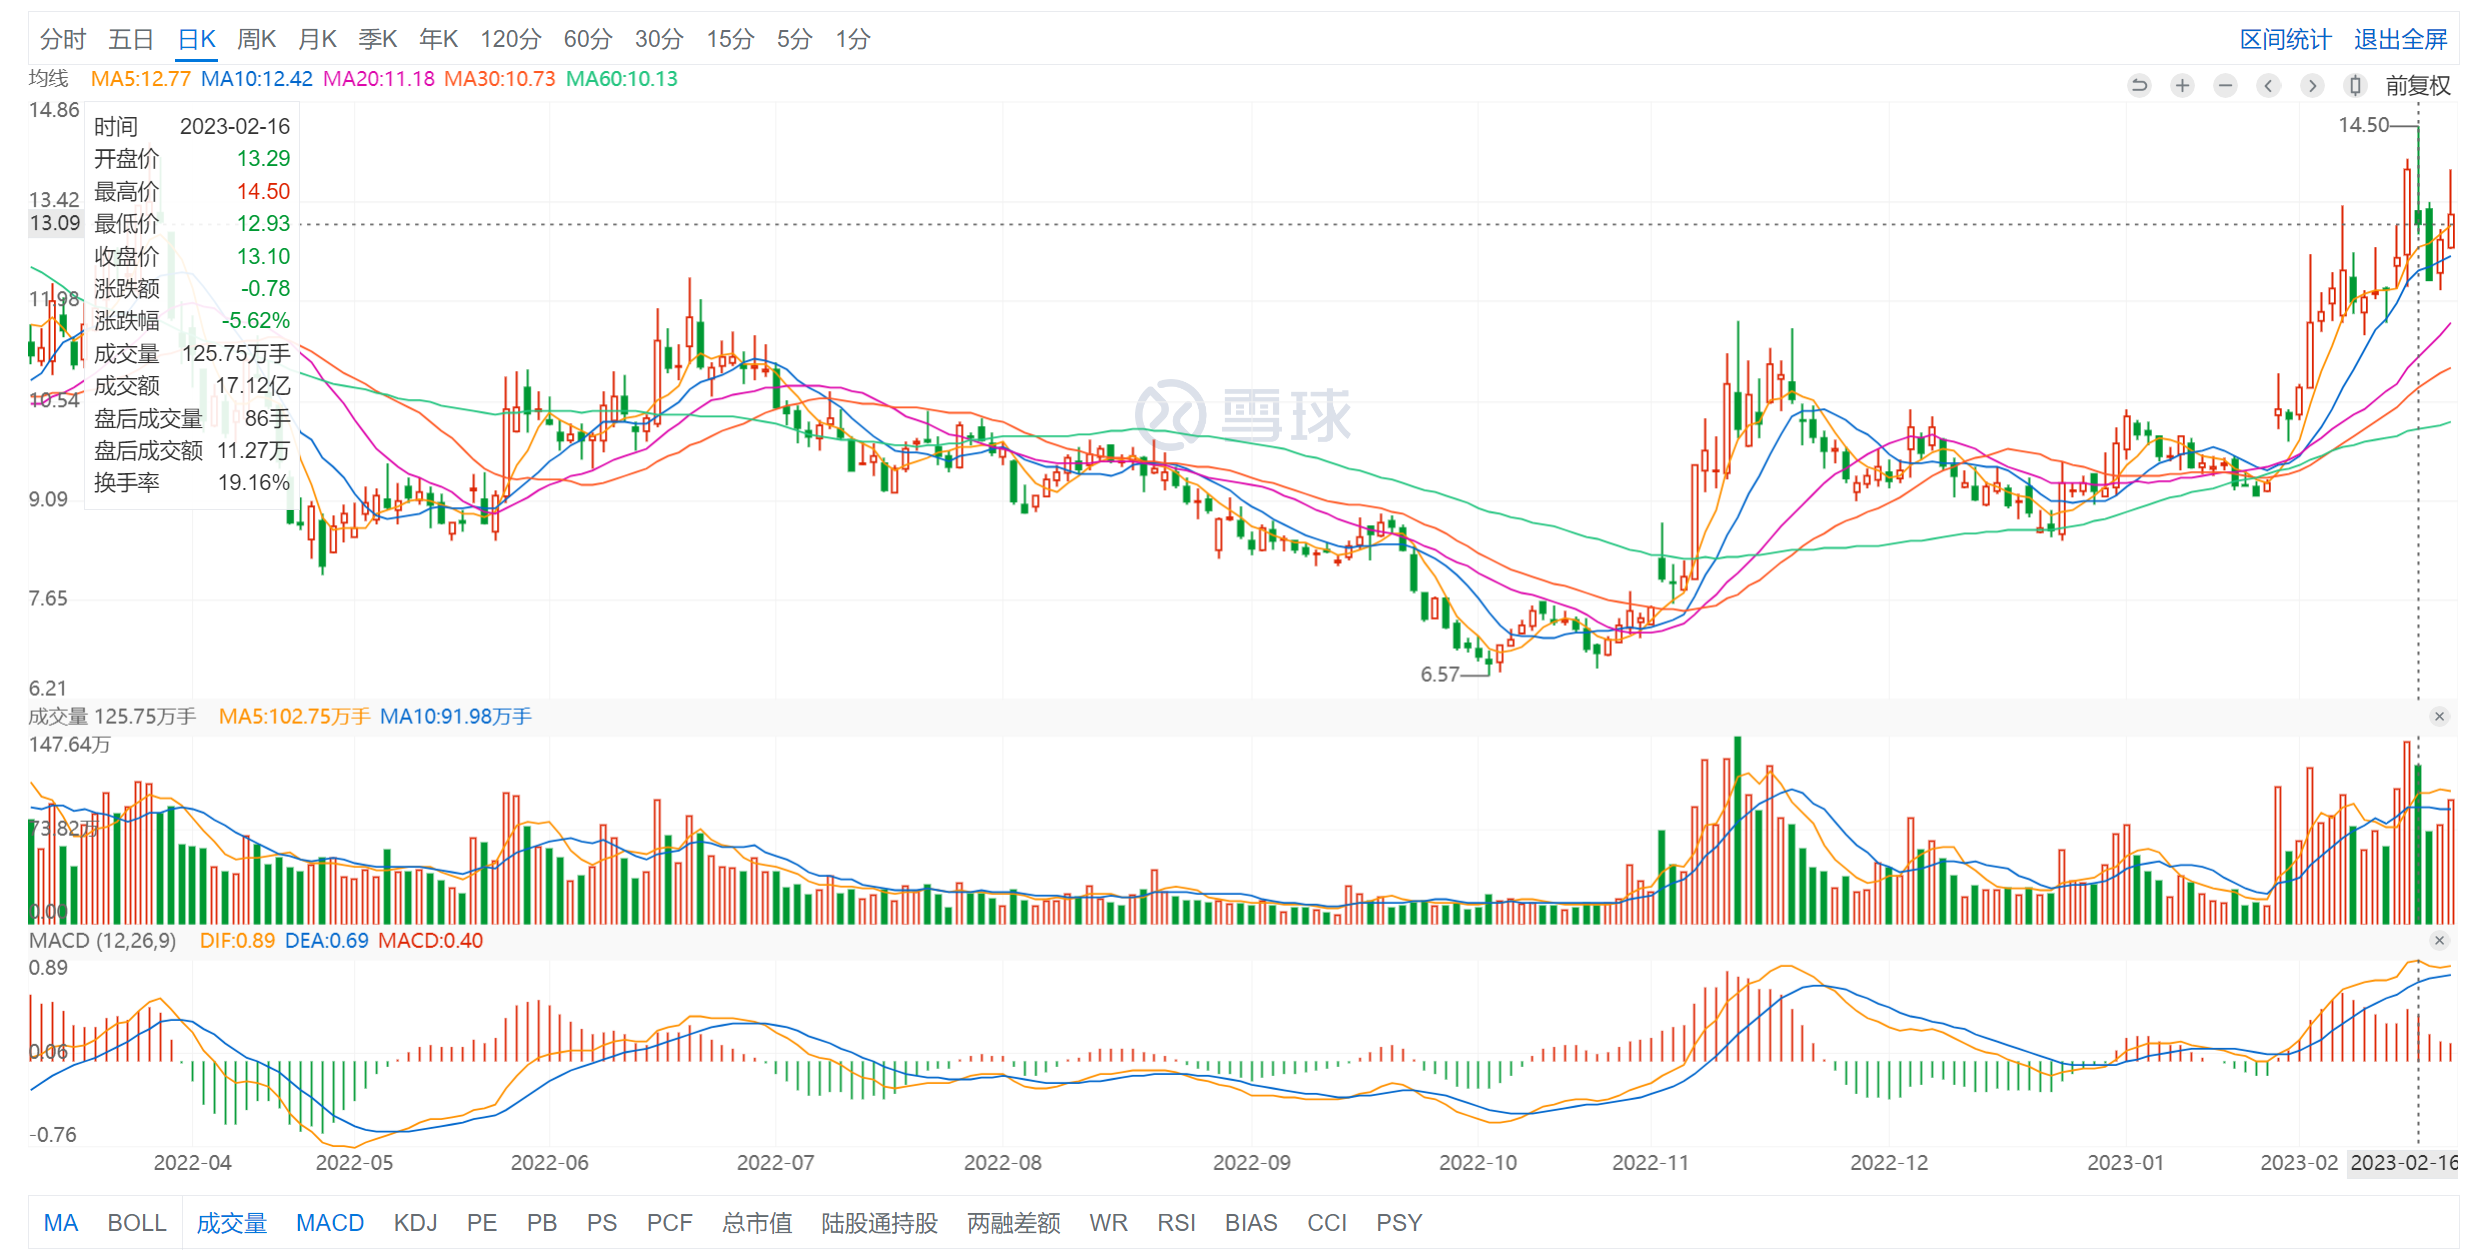Viewport: 2478px width, 1258px height.
Task: Shift chart left with left arrow icon
Action: 2268,85
